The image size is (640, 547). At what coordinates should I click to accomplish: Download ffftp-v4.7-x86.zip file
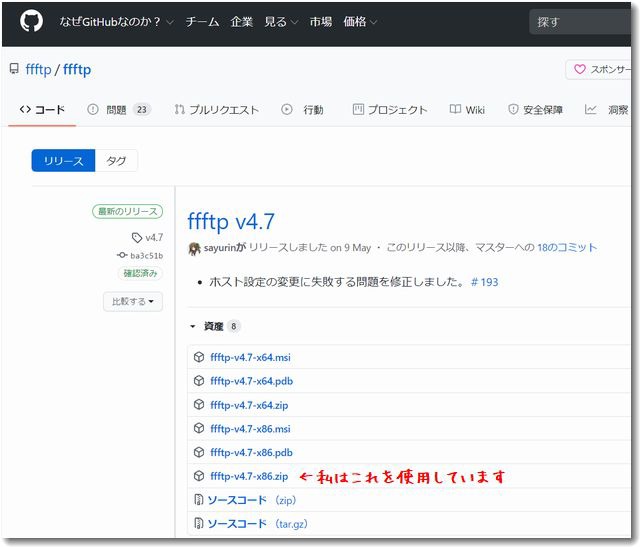tap(249, 476)
